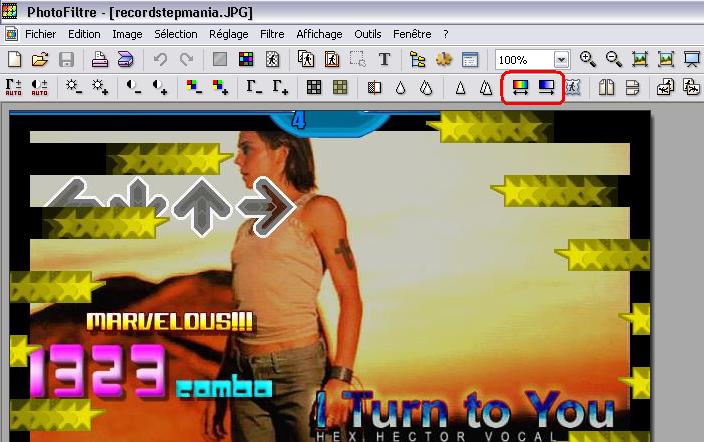Expand the zoom percentage dropdown arrow
Image resolution: width=704 pixels, height=442 pixels.
pyautogui.click(x=561, y=59)
